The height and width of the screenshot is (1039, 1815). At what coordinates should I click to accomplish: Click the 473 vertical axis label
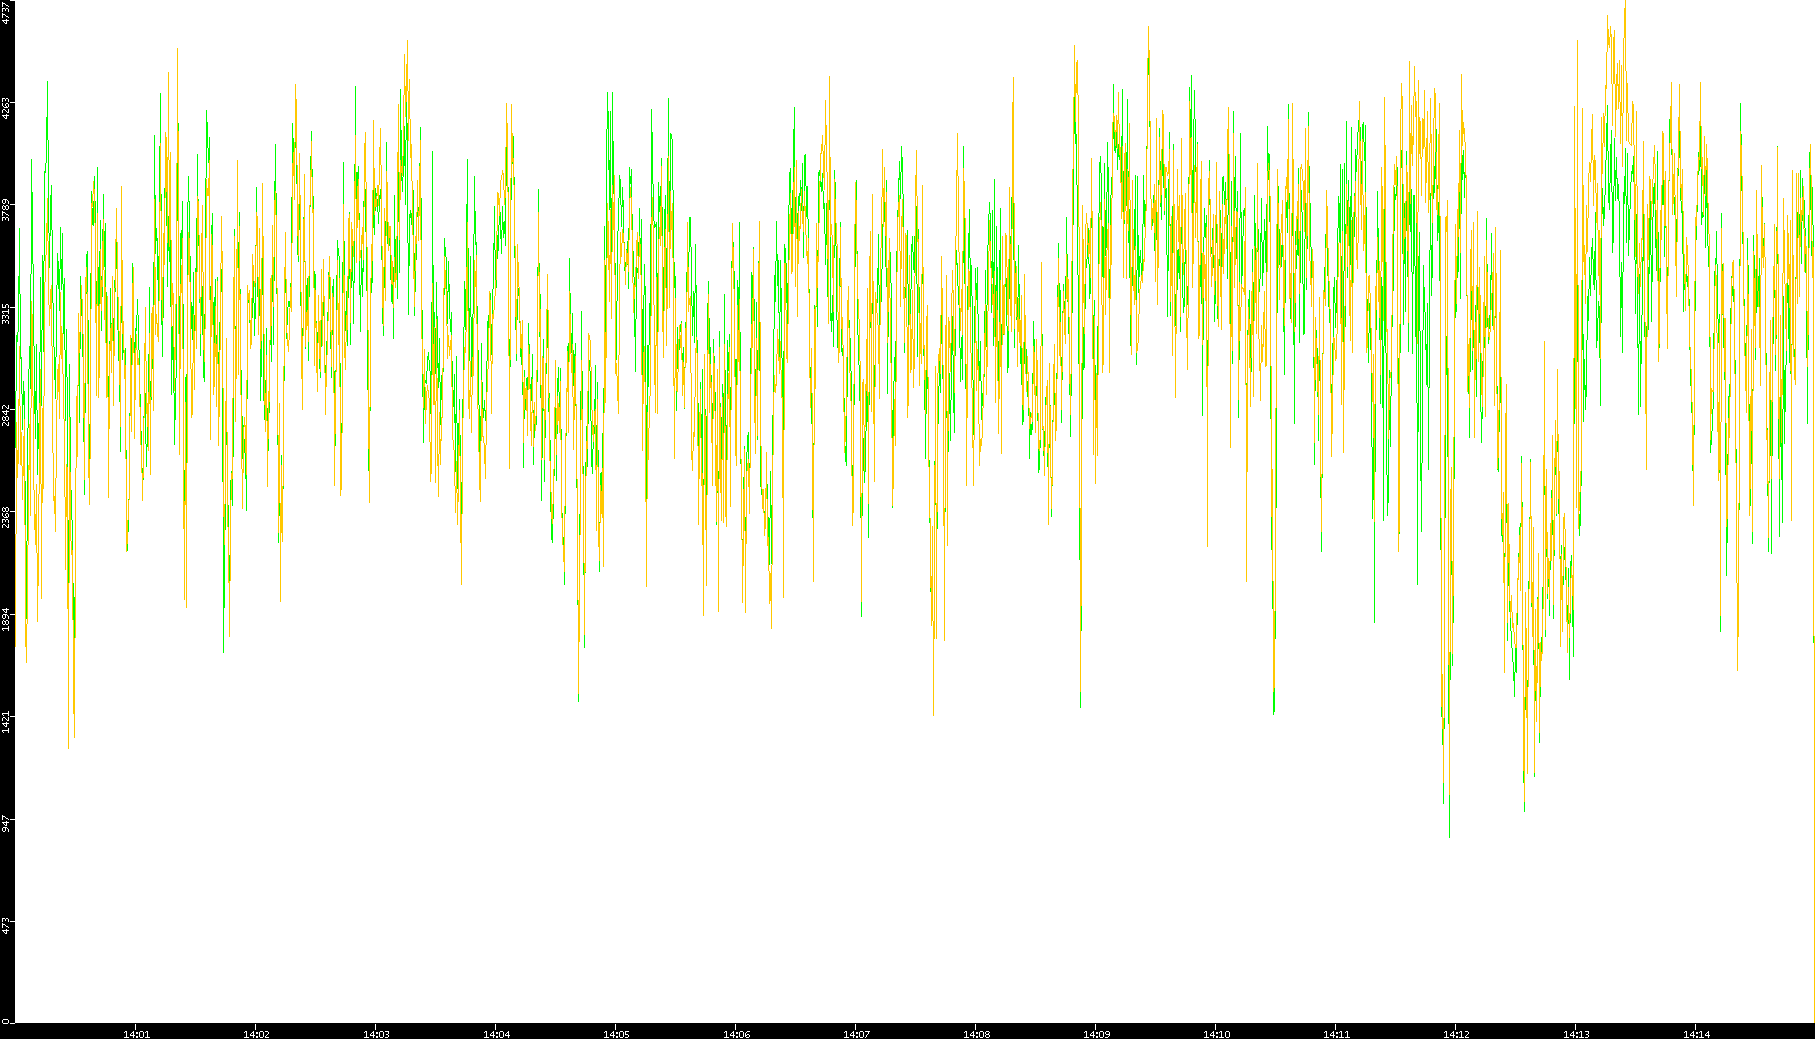pos(7,926)
